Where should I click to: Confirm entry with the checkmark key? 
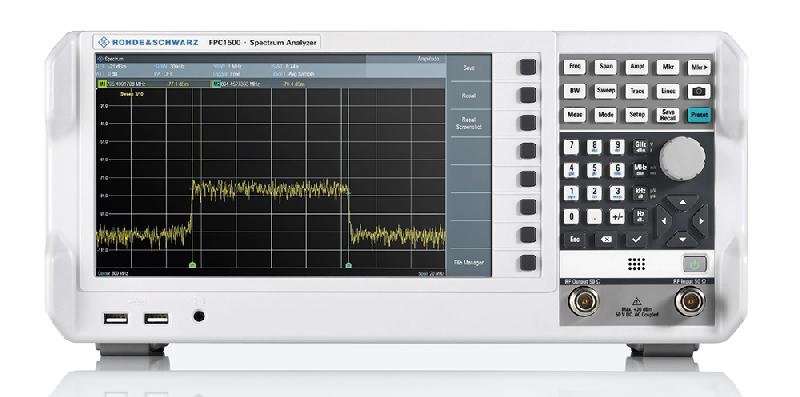point(637,240)
